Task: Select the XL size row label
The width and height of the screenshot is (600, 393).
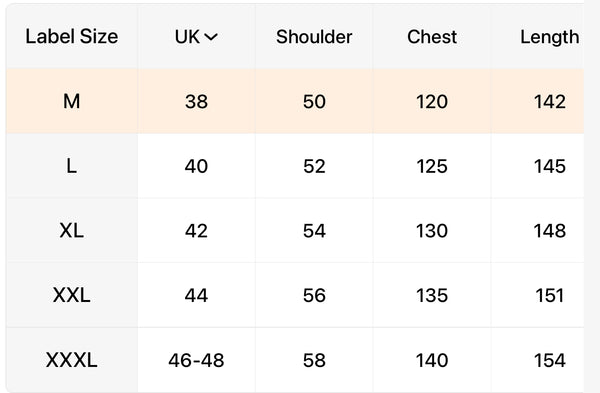Action: click(72, 231)
